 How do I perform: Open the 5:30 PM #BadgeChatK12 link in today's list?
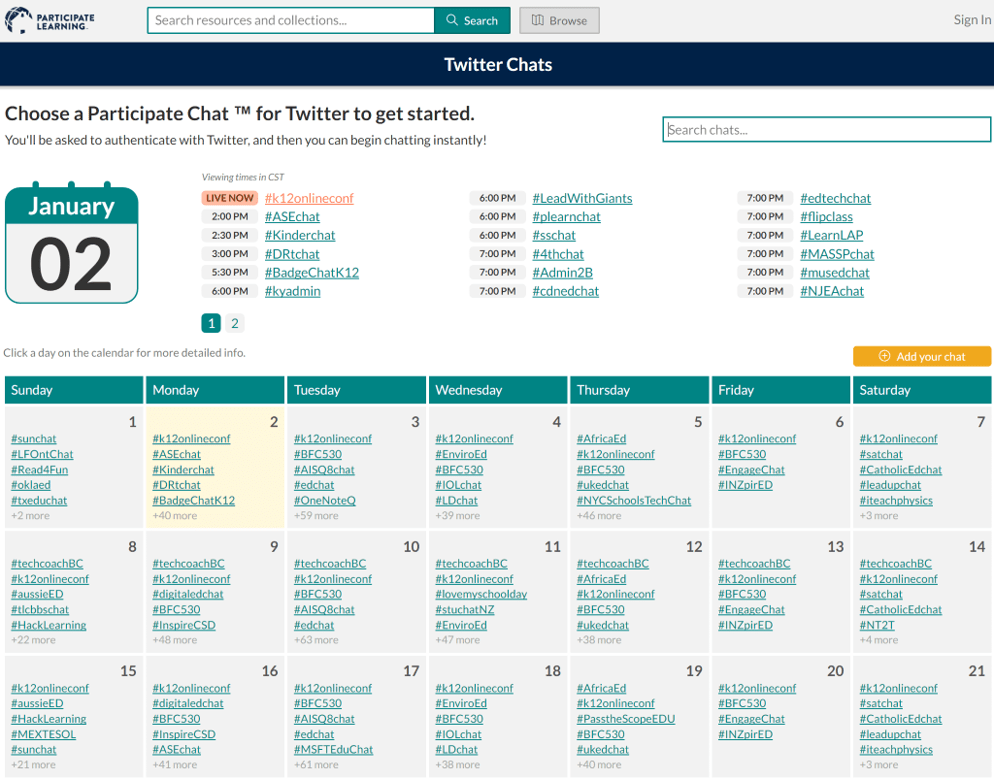312,273
